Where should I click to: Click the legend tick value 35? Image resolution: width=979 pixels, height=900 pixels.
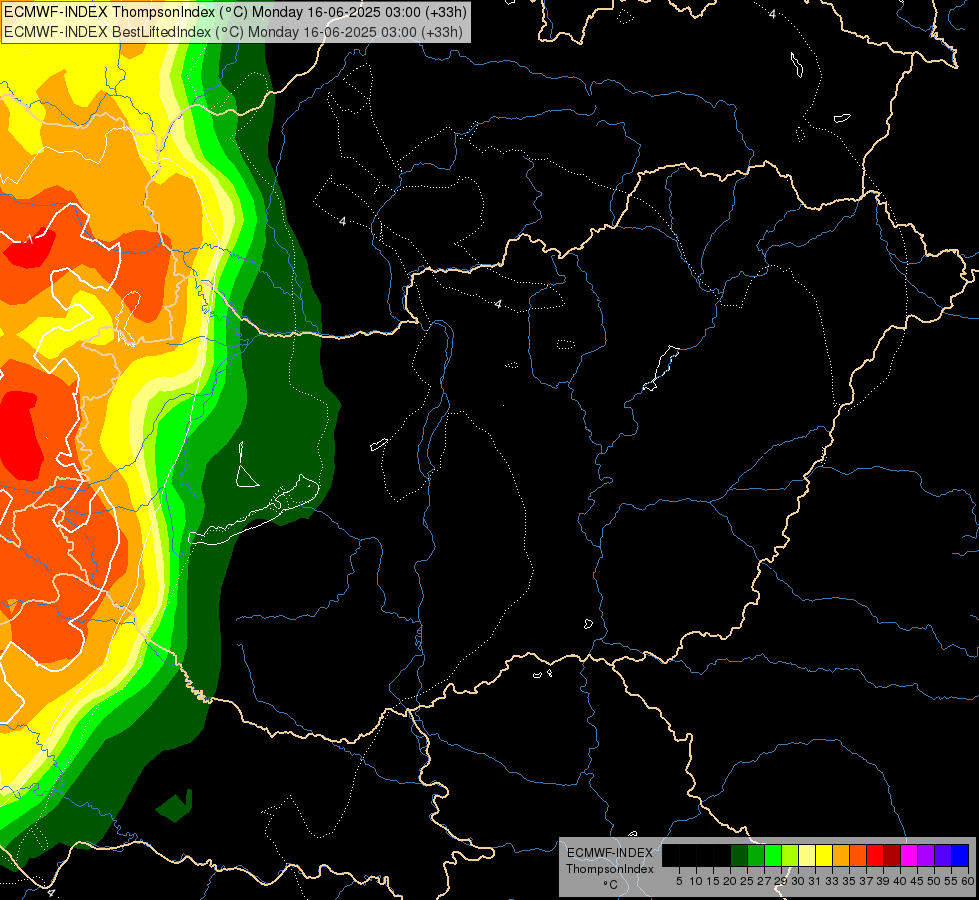849,881
